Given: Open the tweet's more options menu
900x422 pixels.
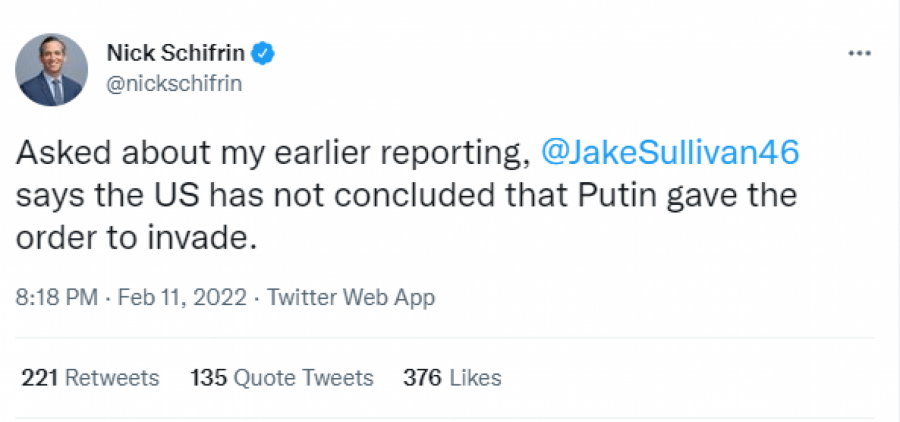Looking at the screenshot, I should tap(858, 54).
